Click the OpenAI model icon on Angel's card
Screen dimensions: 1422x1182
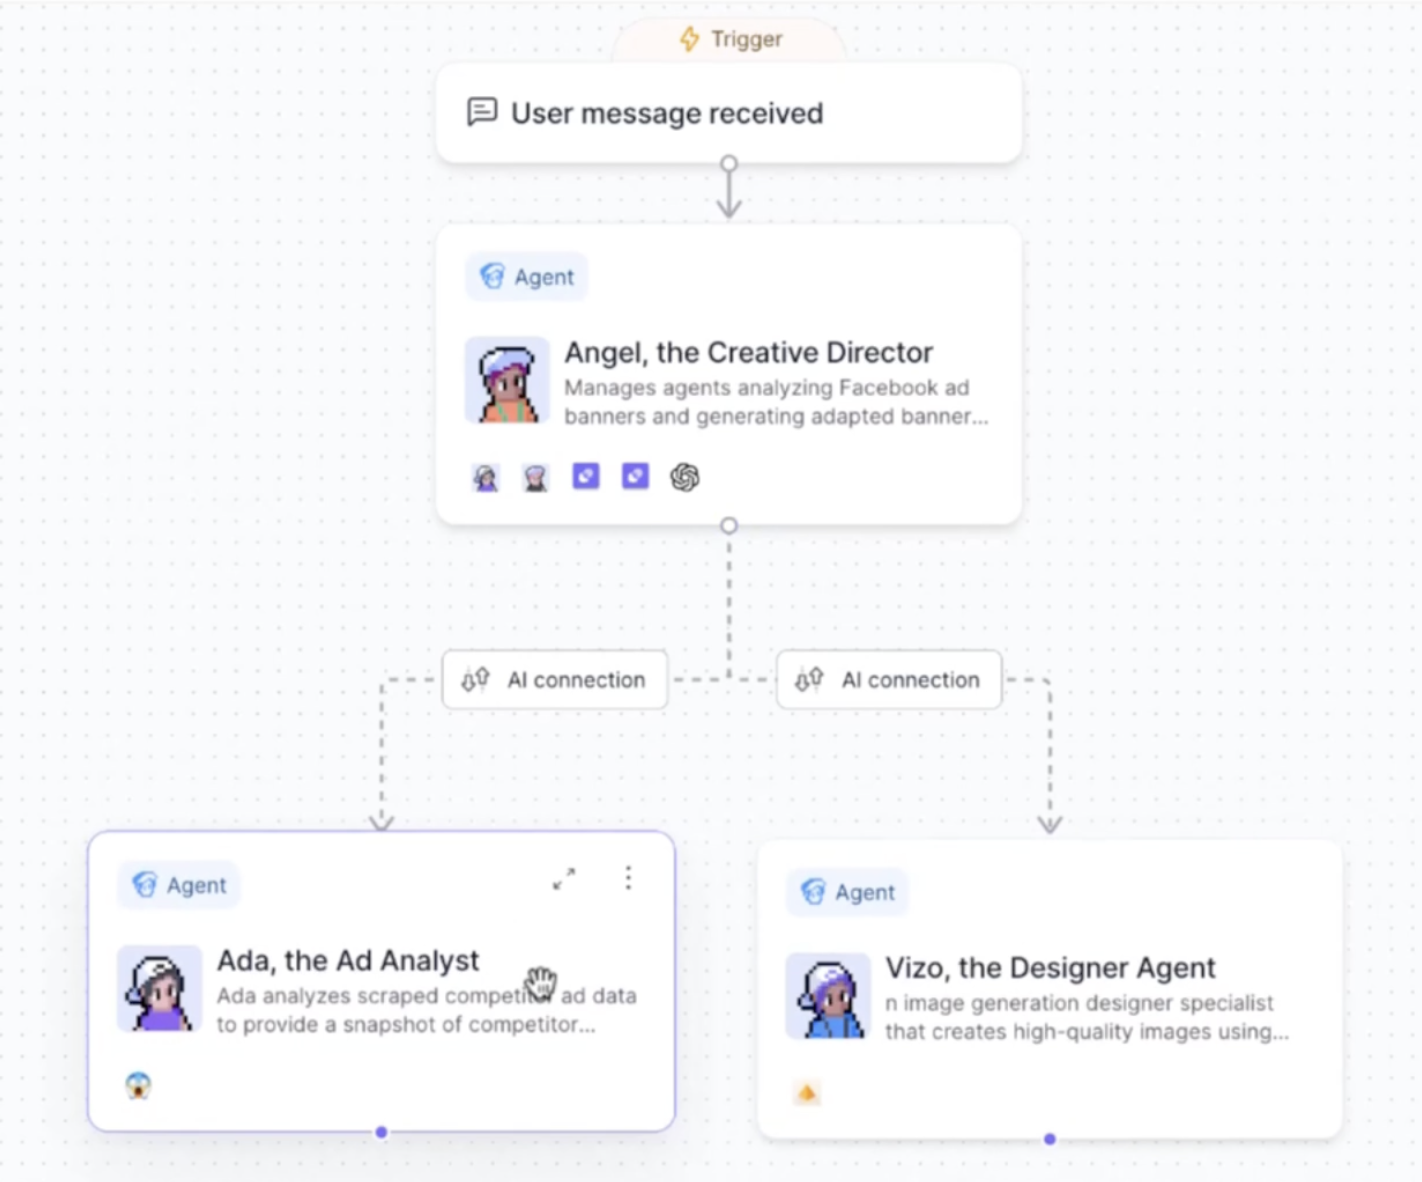(683, 477)
